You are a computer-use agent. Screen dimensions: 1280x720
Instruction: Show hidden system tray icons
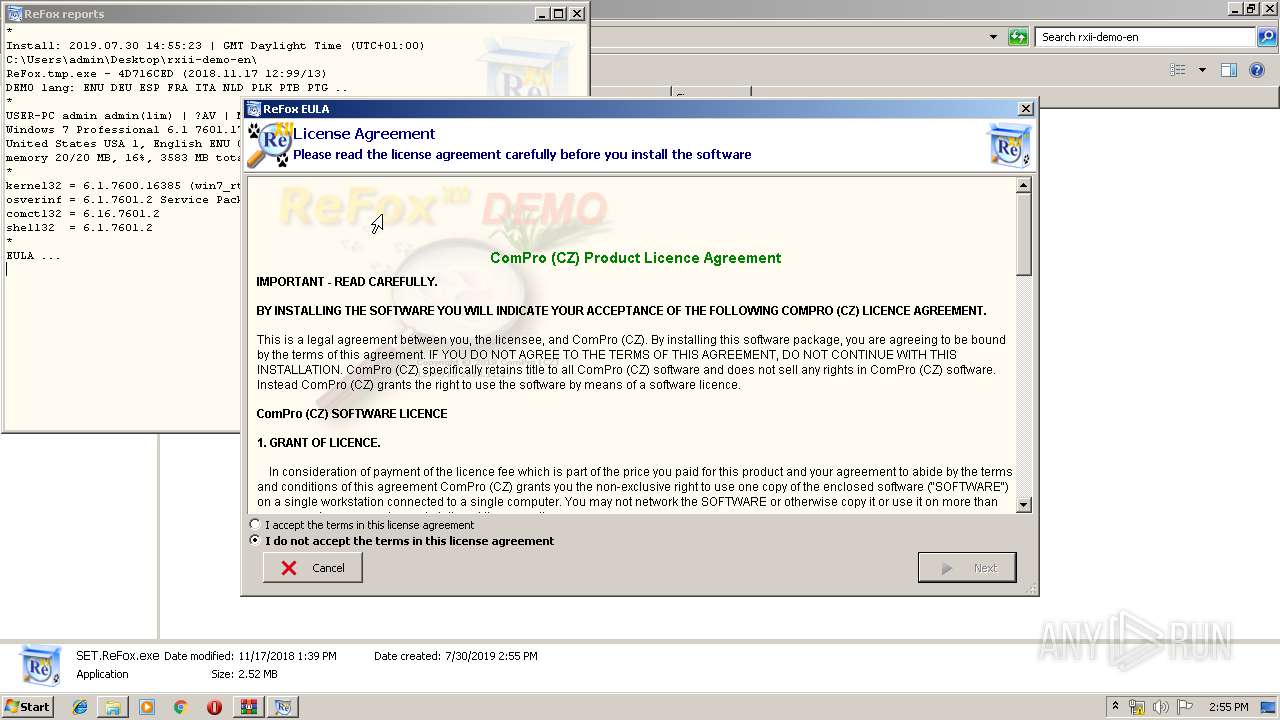click(1115, 707)
